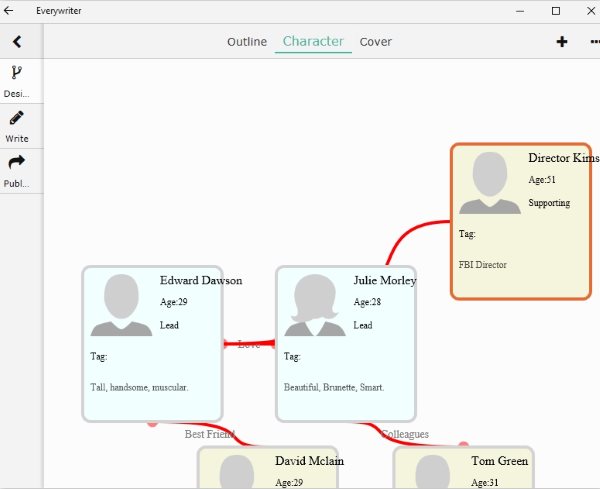Viewport: 600px width, 489px height.
Task: Click the Love relationship label
Action: click(x=249, y=344)
